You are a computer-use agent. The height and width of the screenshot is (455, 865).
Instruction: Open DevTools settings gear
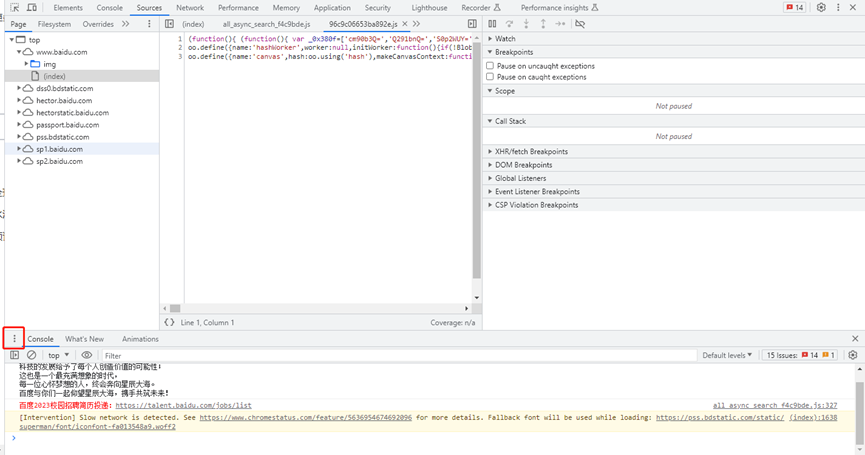point(821,7)
